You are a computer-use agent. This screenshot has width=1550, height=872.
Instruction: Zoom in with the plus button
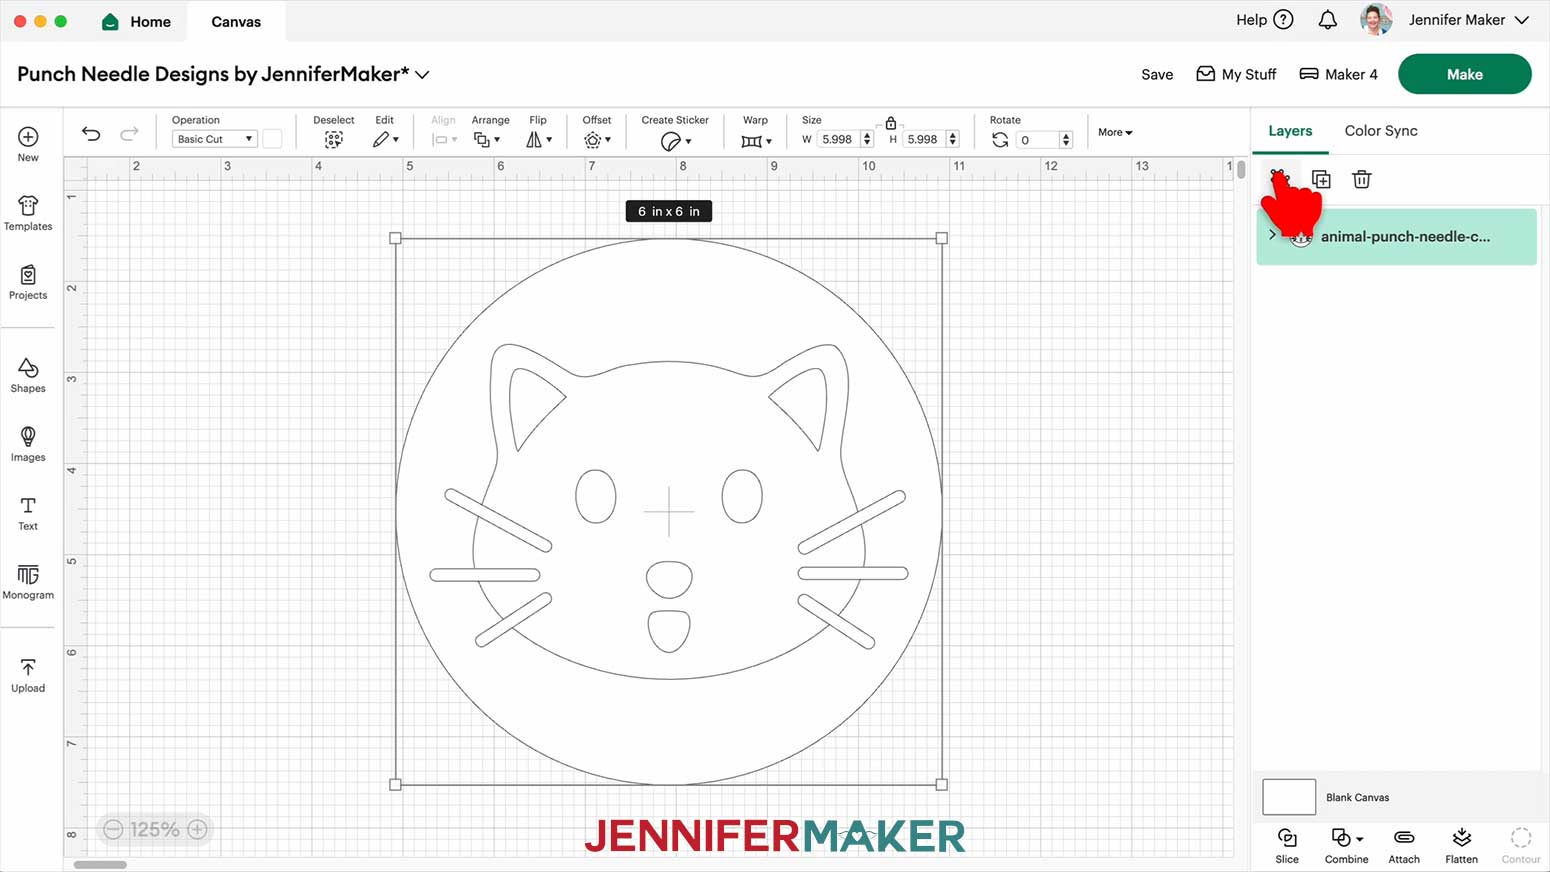pos(198,829)
